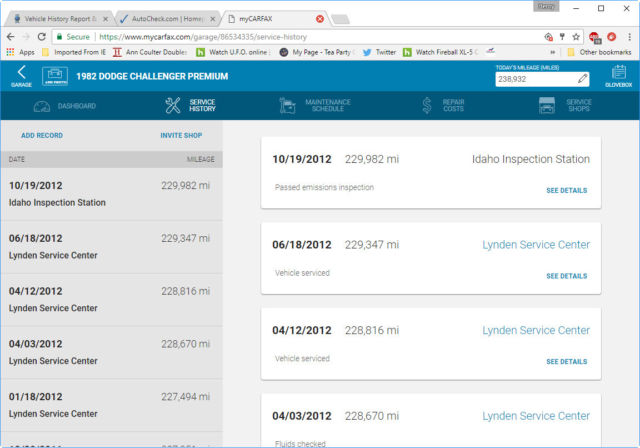Open the Maintenance Schedule icon
The width and height of the screenshot is (640, 448).
tap(288, 106)
